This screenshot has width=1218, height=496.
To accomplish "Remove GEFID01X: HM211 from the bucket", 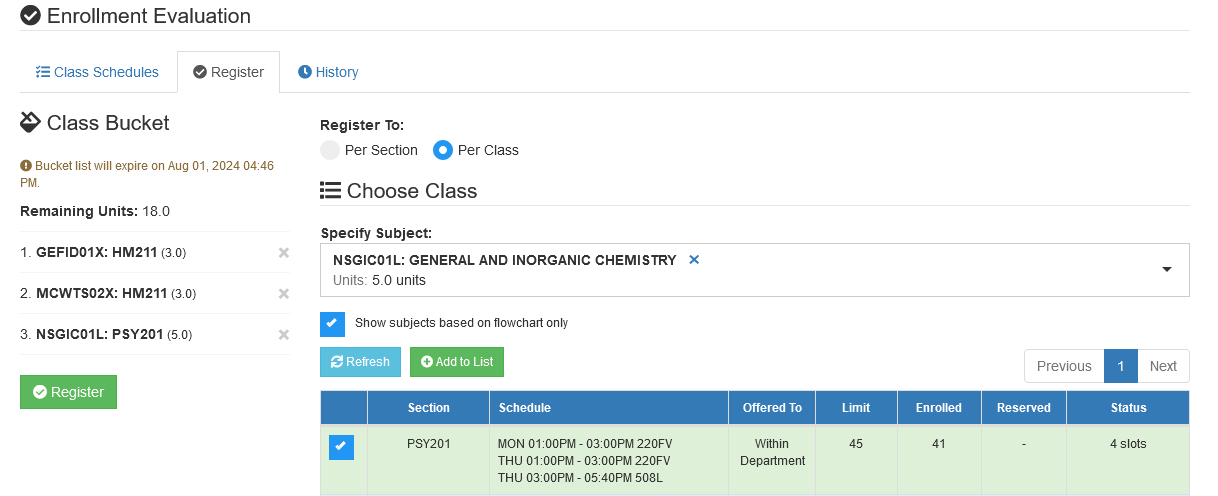I will point(284,253).
